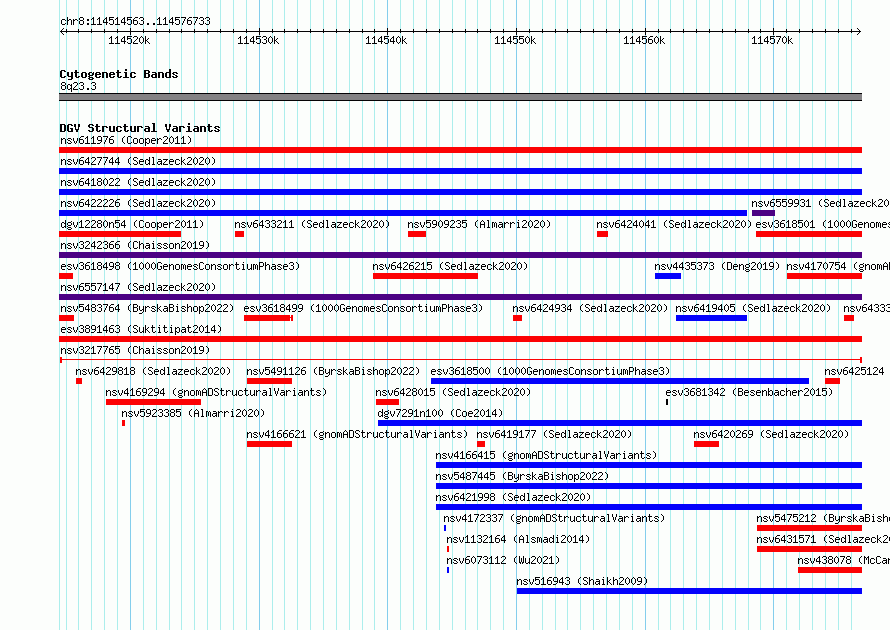Viewport: 890px width, 630px height.
Task: Select the purple bar under nsv6559931
Action: click(x=763, y=213)
